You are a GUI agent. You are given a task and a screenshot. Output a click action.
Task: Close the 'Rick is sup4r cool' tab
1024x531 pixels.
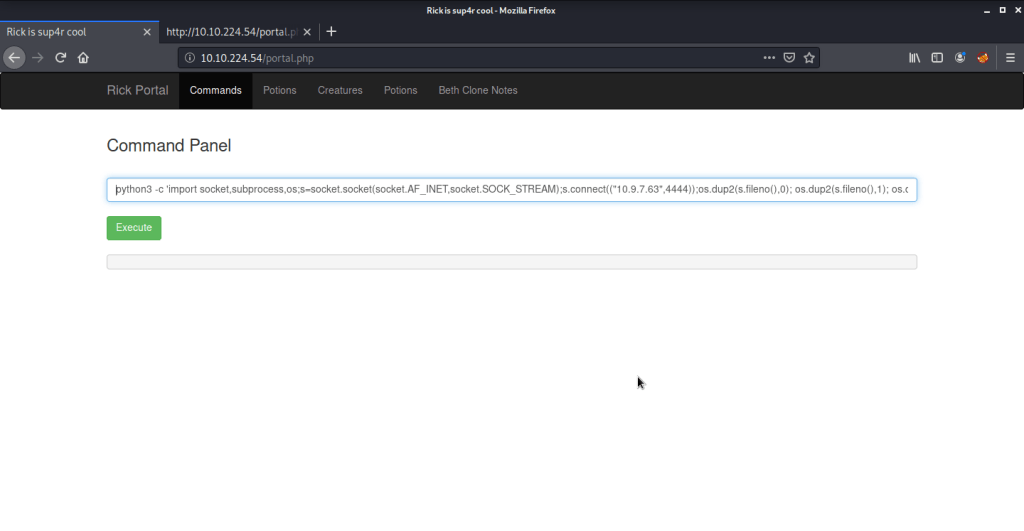147,31
